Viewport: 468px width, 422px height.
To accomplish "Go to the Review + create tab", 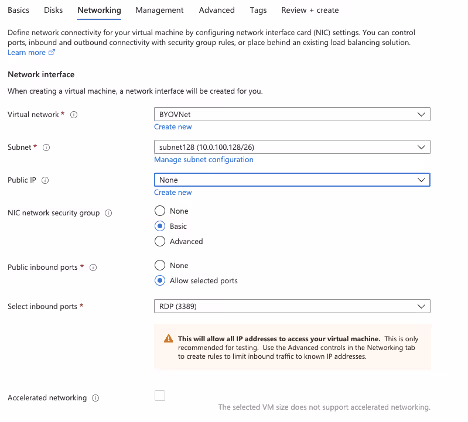I will 310,10.
